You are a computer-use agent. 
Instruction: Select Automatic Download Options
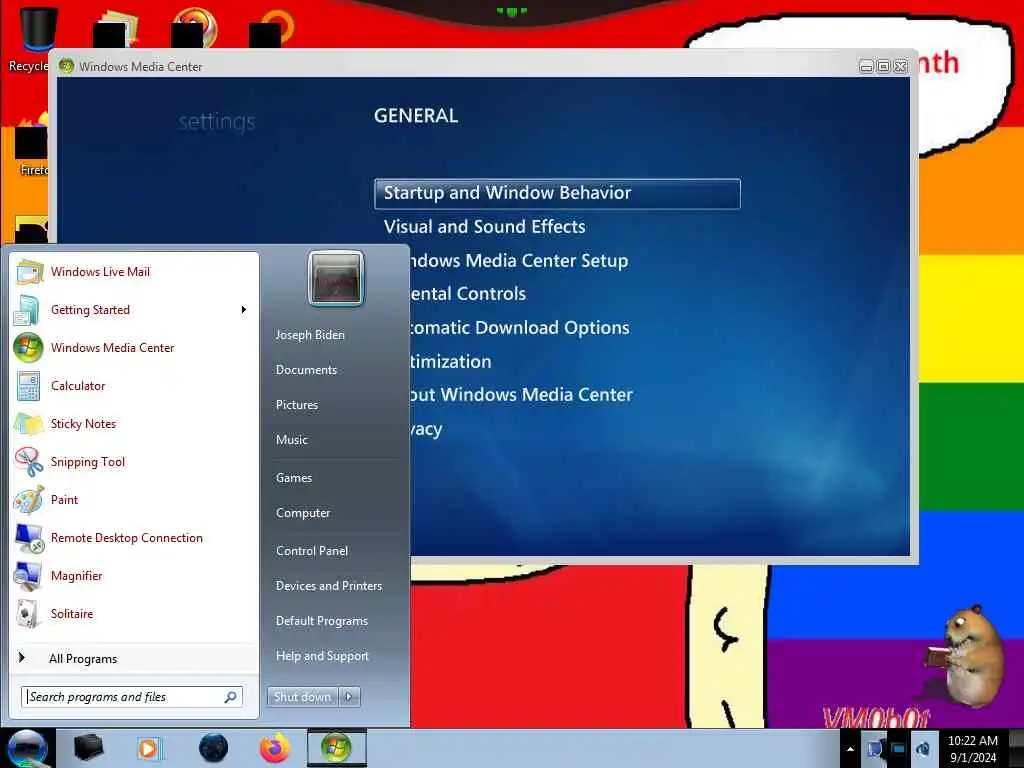click(x=520, y=328)
